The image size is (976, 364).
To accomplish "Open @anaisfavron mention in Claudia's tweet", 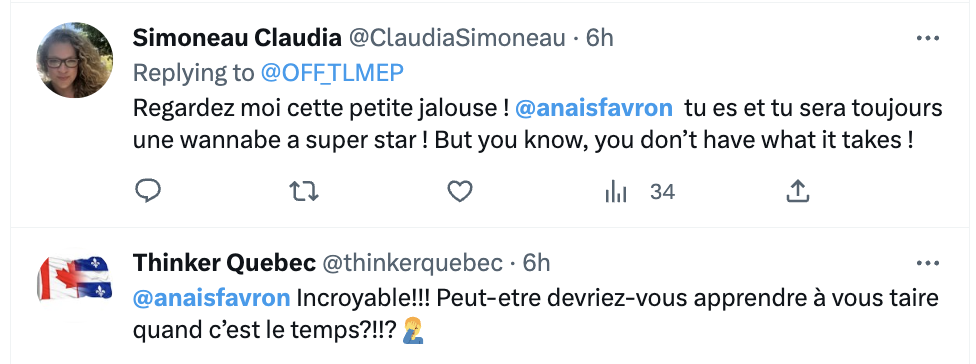I will click(594, 109).
